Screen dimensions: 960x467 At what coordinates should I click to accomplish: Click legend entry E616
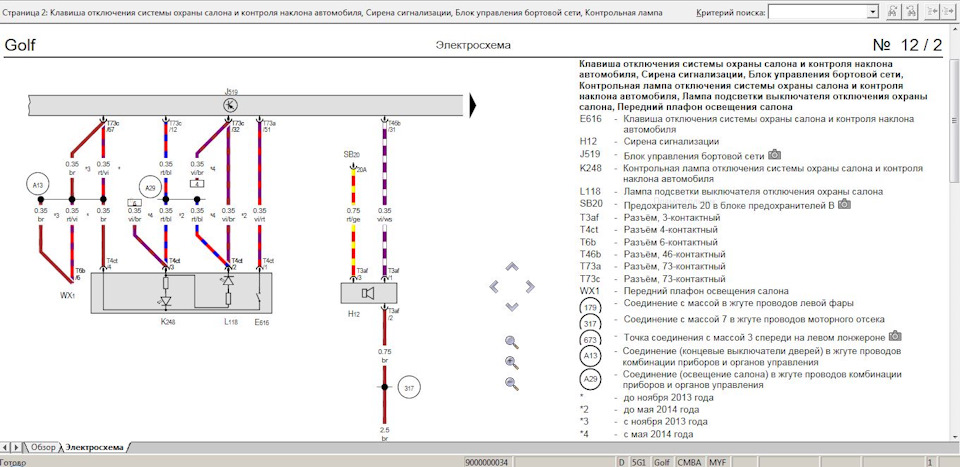pyautogui.click(x=747, y=124)
